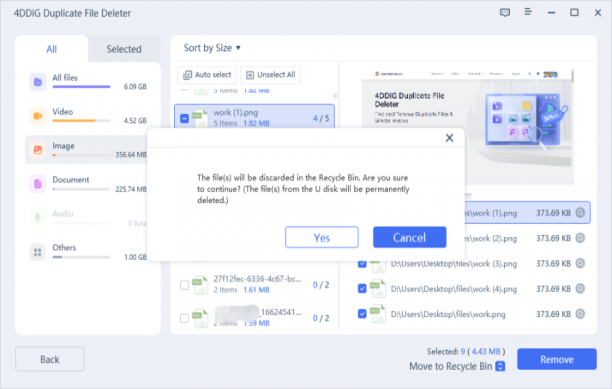Click the All files category icon
The height and width of the screenshot is (389, 612).
(x=38, y=82)
